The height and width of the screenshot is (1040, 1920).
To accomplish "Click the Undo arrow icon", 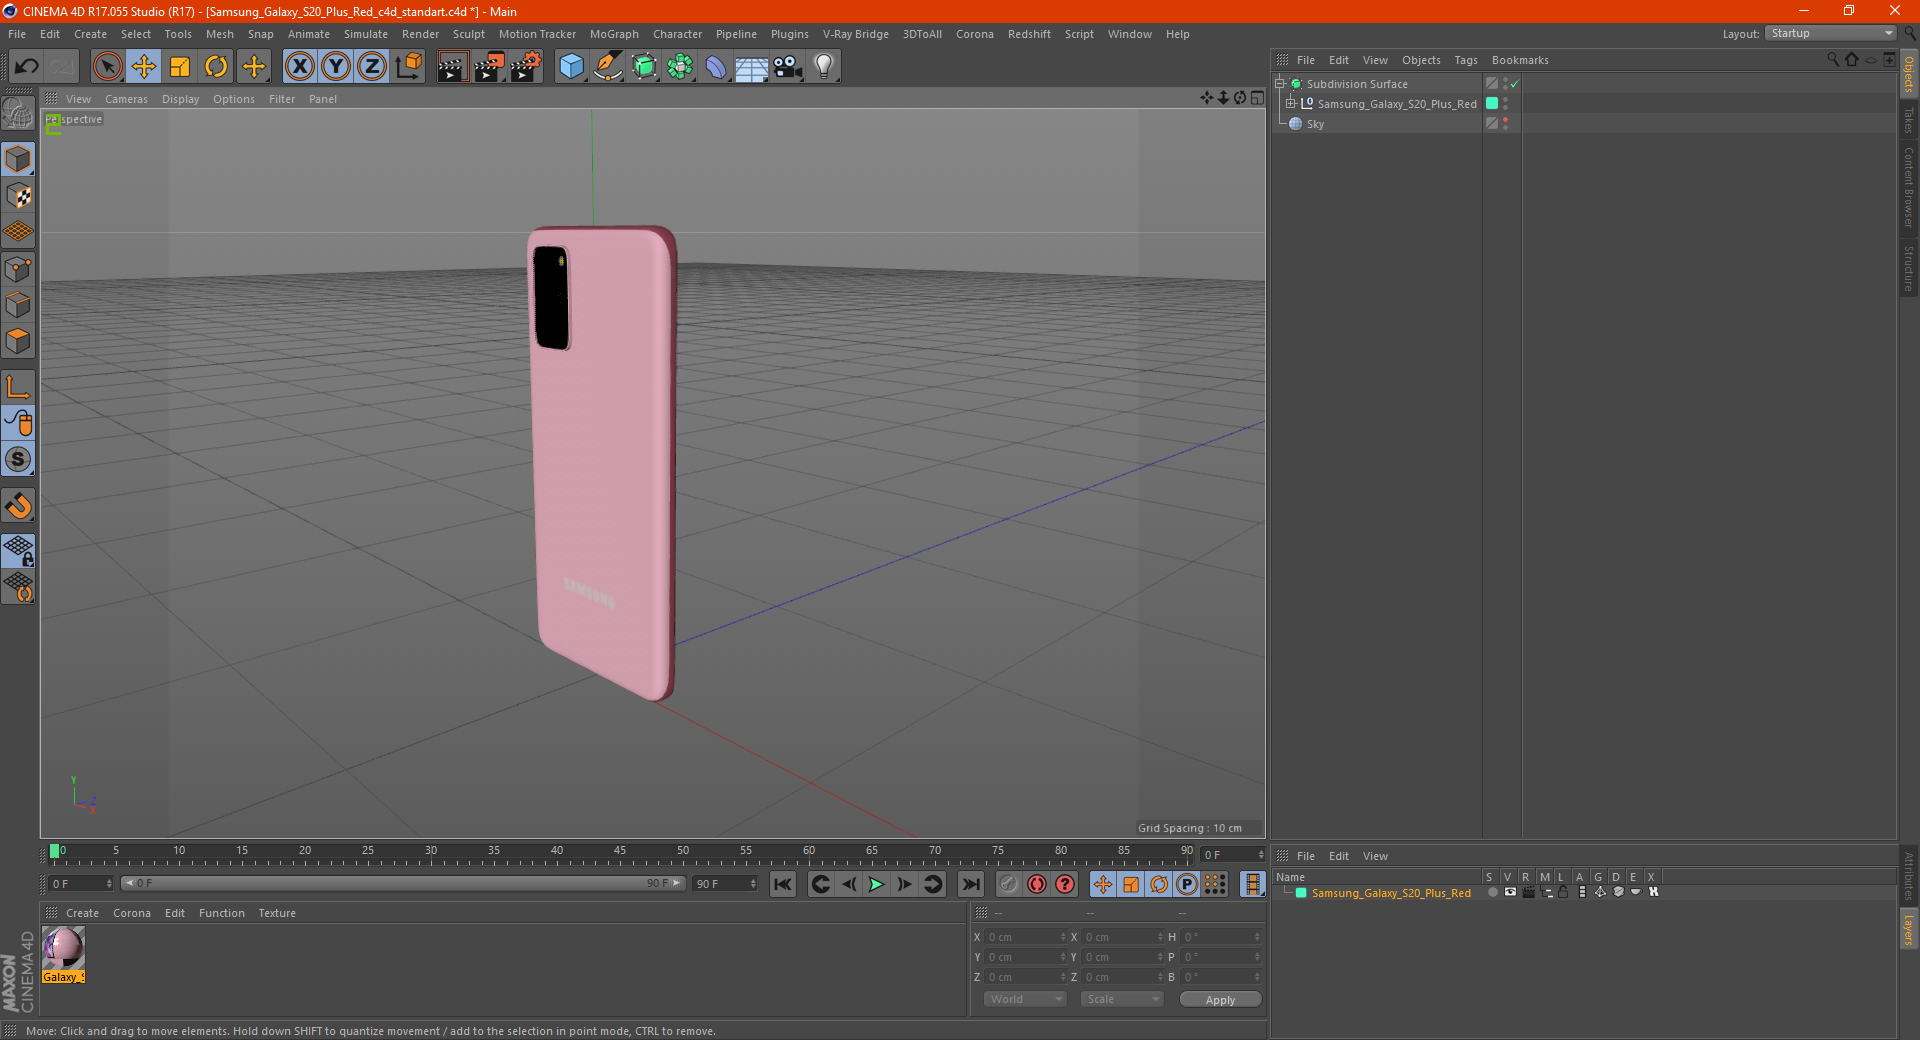I will (x=27, y=67).
